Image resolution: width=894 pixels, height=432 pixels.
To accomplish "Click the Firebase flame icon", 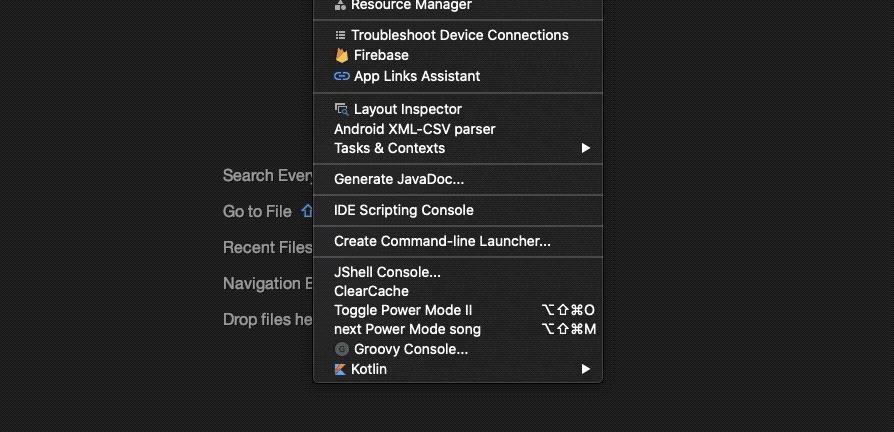I will [x=342, y=55].
